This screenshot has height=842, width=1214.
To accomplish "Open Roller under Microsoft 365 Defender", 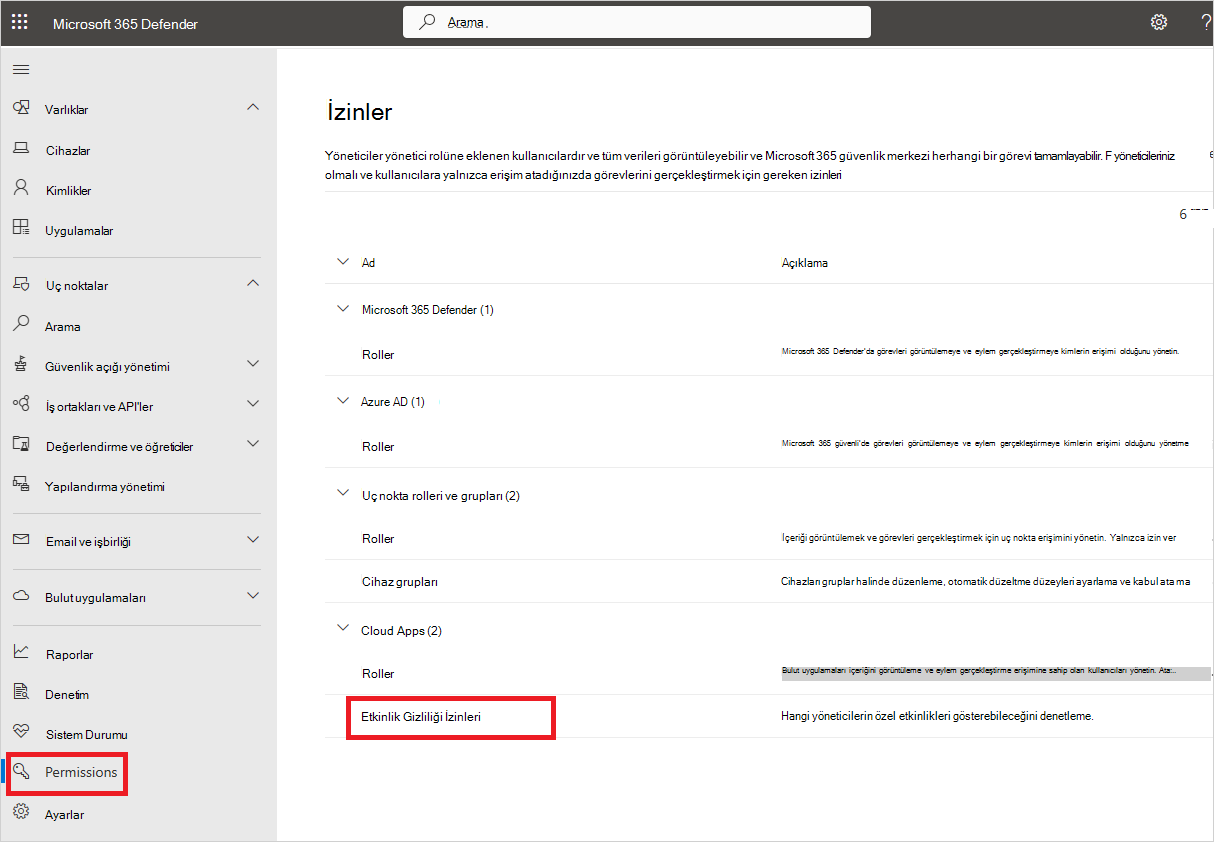I will (x=378, y=354).
